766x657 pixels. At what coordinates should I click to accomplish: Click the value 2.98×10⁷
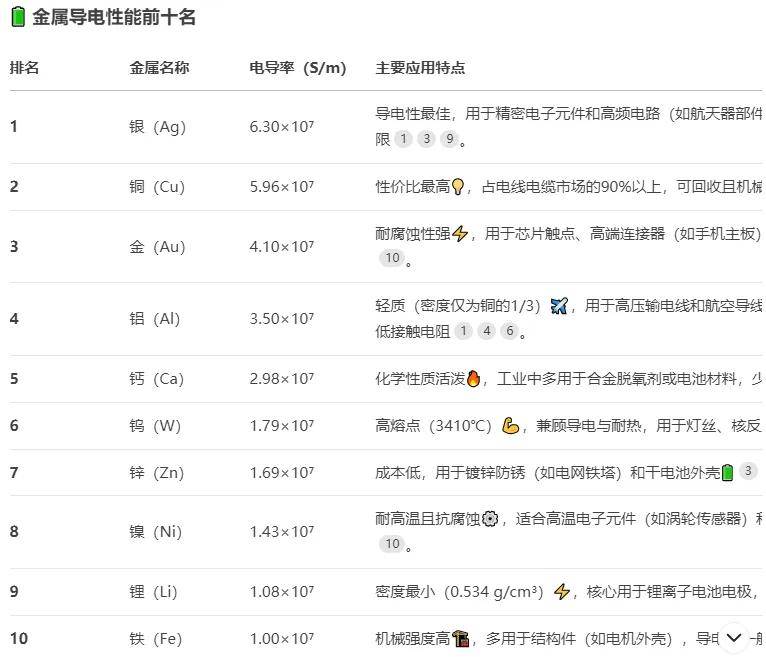pos(282,379)
